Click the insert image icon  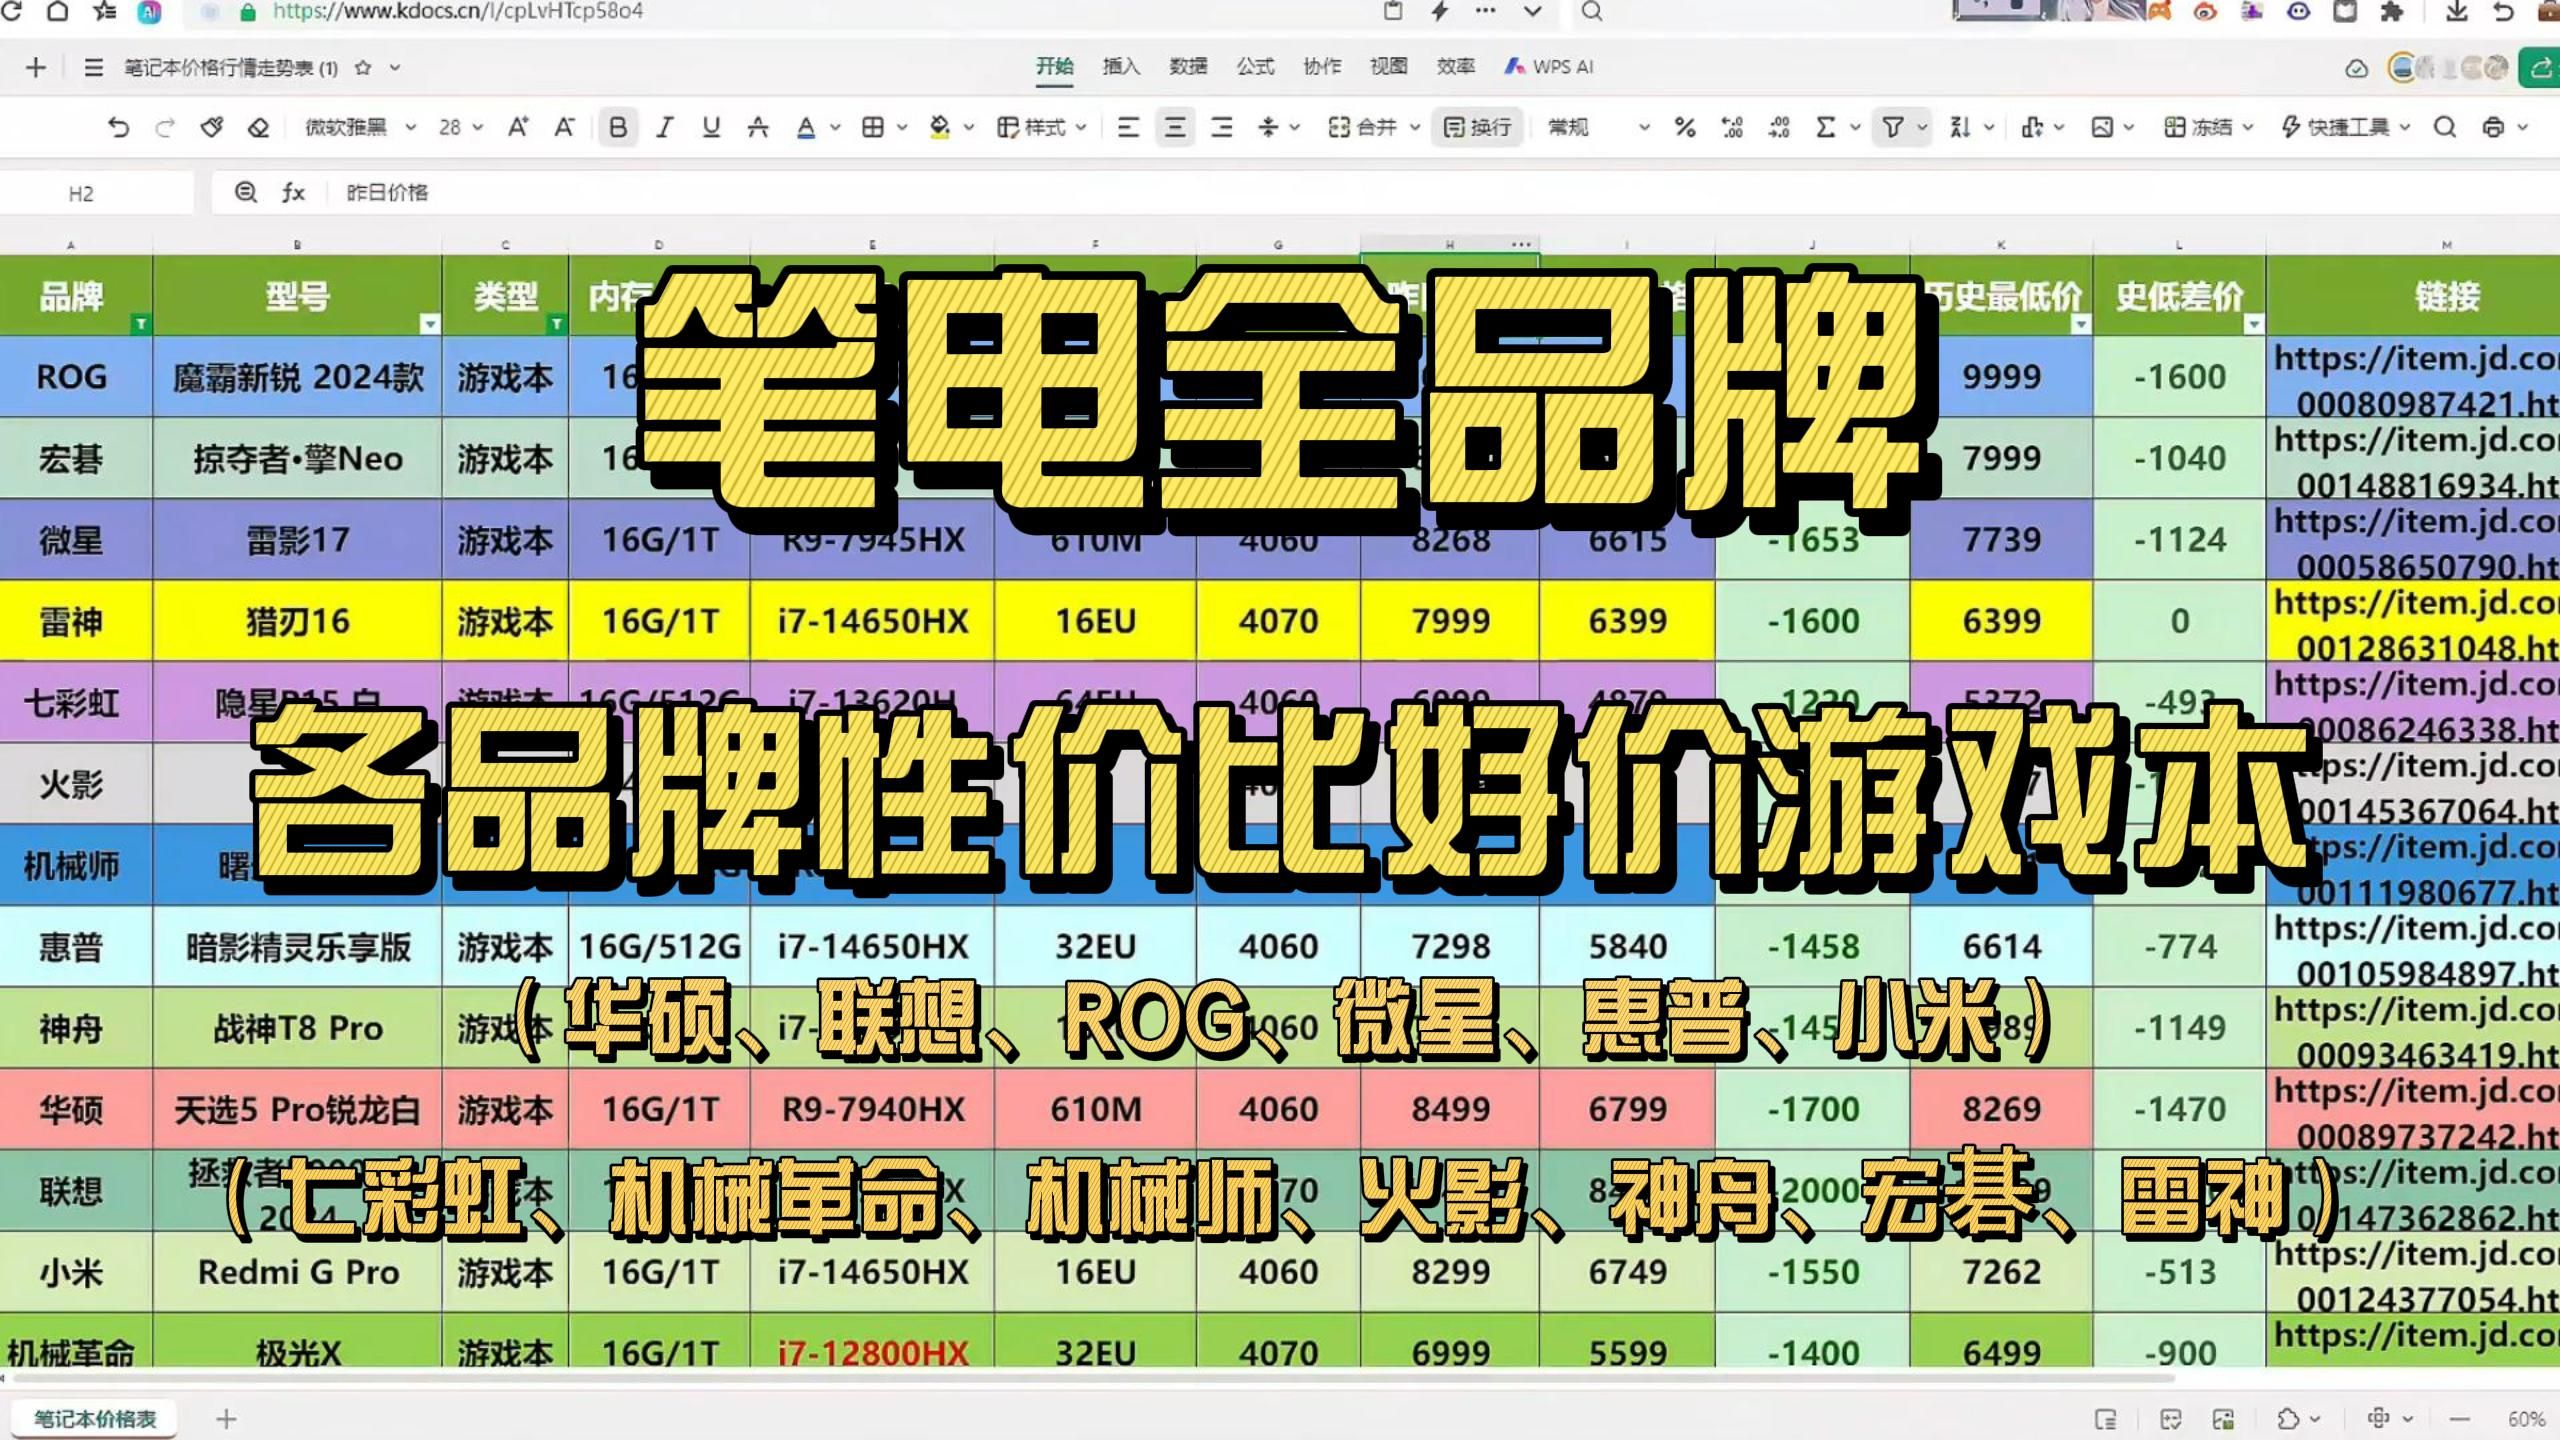coord(2102,127)
